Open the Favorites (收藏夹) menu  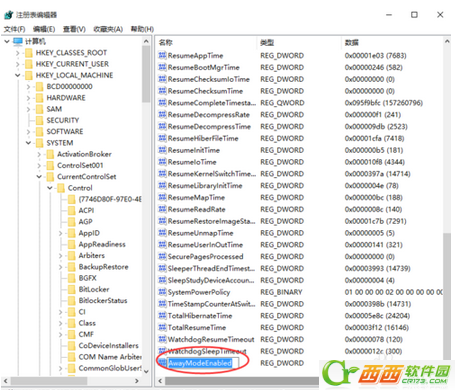coord(108,29)
